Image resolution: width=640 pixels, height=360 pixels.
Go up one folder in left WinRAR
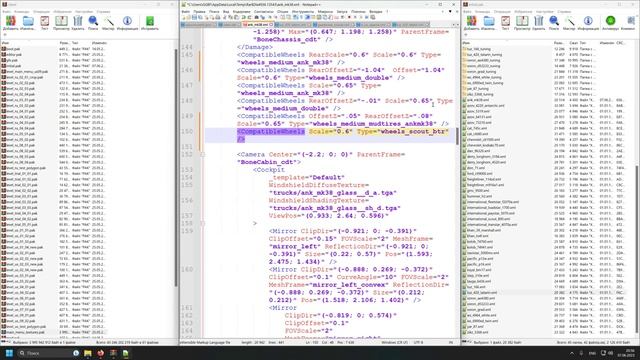tap(4, 36)
